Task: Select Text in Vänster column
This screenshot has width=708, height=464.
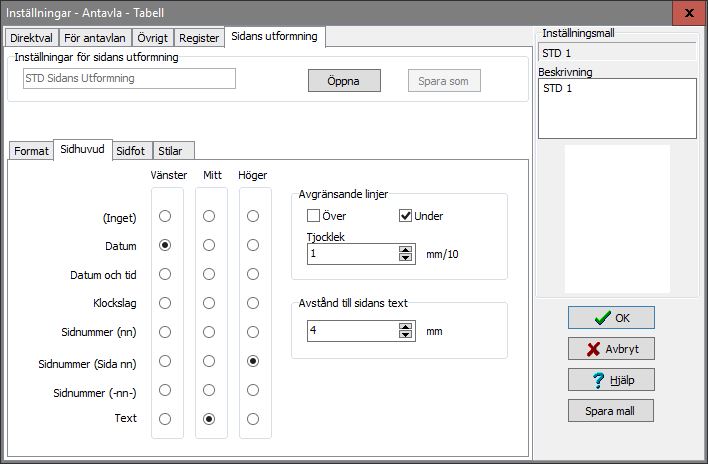Action: (165, 419)
